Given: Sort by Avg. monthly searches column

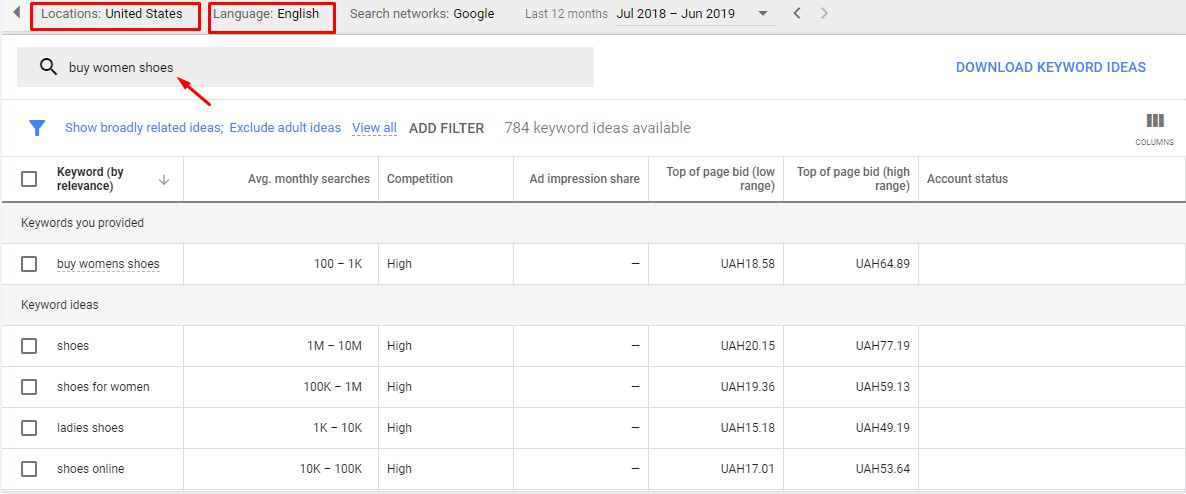Looking at the screenshot, I should 309,179.
